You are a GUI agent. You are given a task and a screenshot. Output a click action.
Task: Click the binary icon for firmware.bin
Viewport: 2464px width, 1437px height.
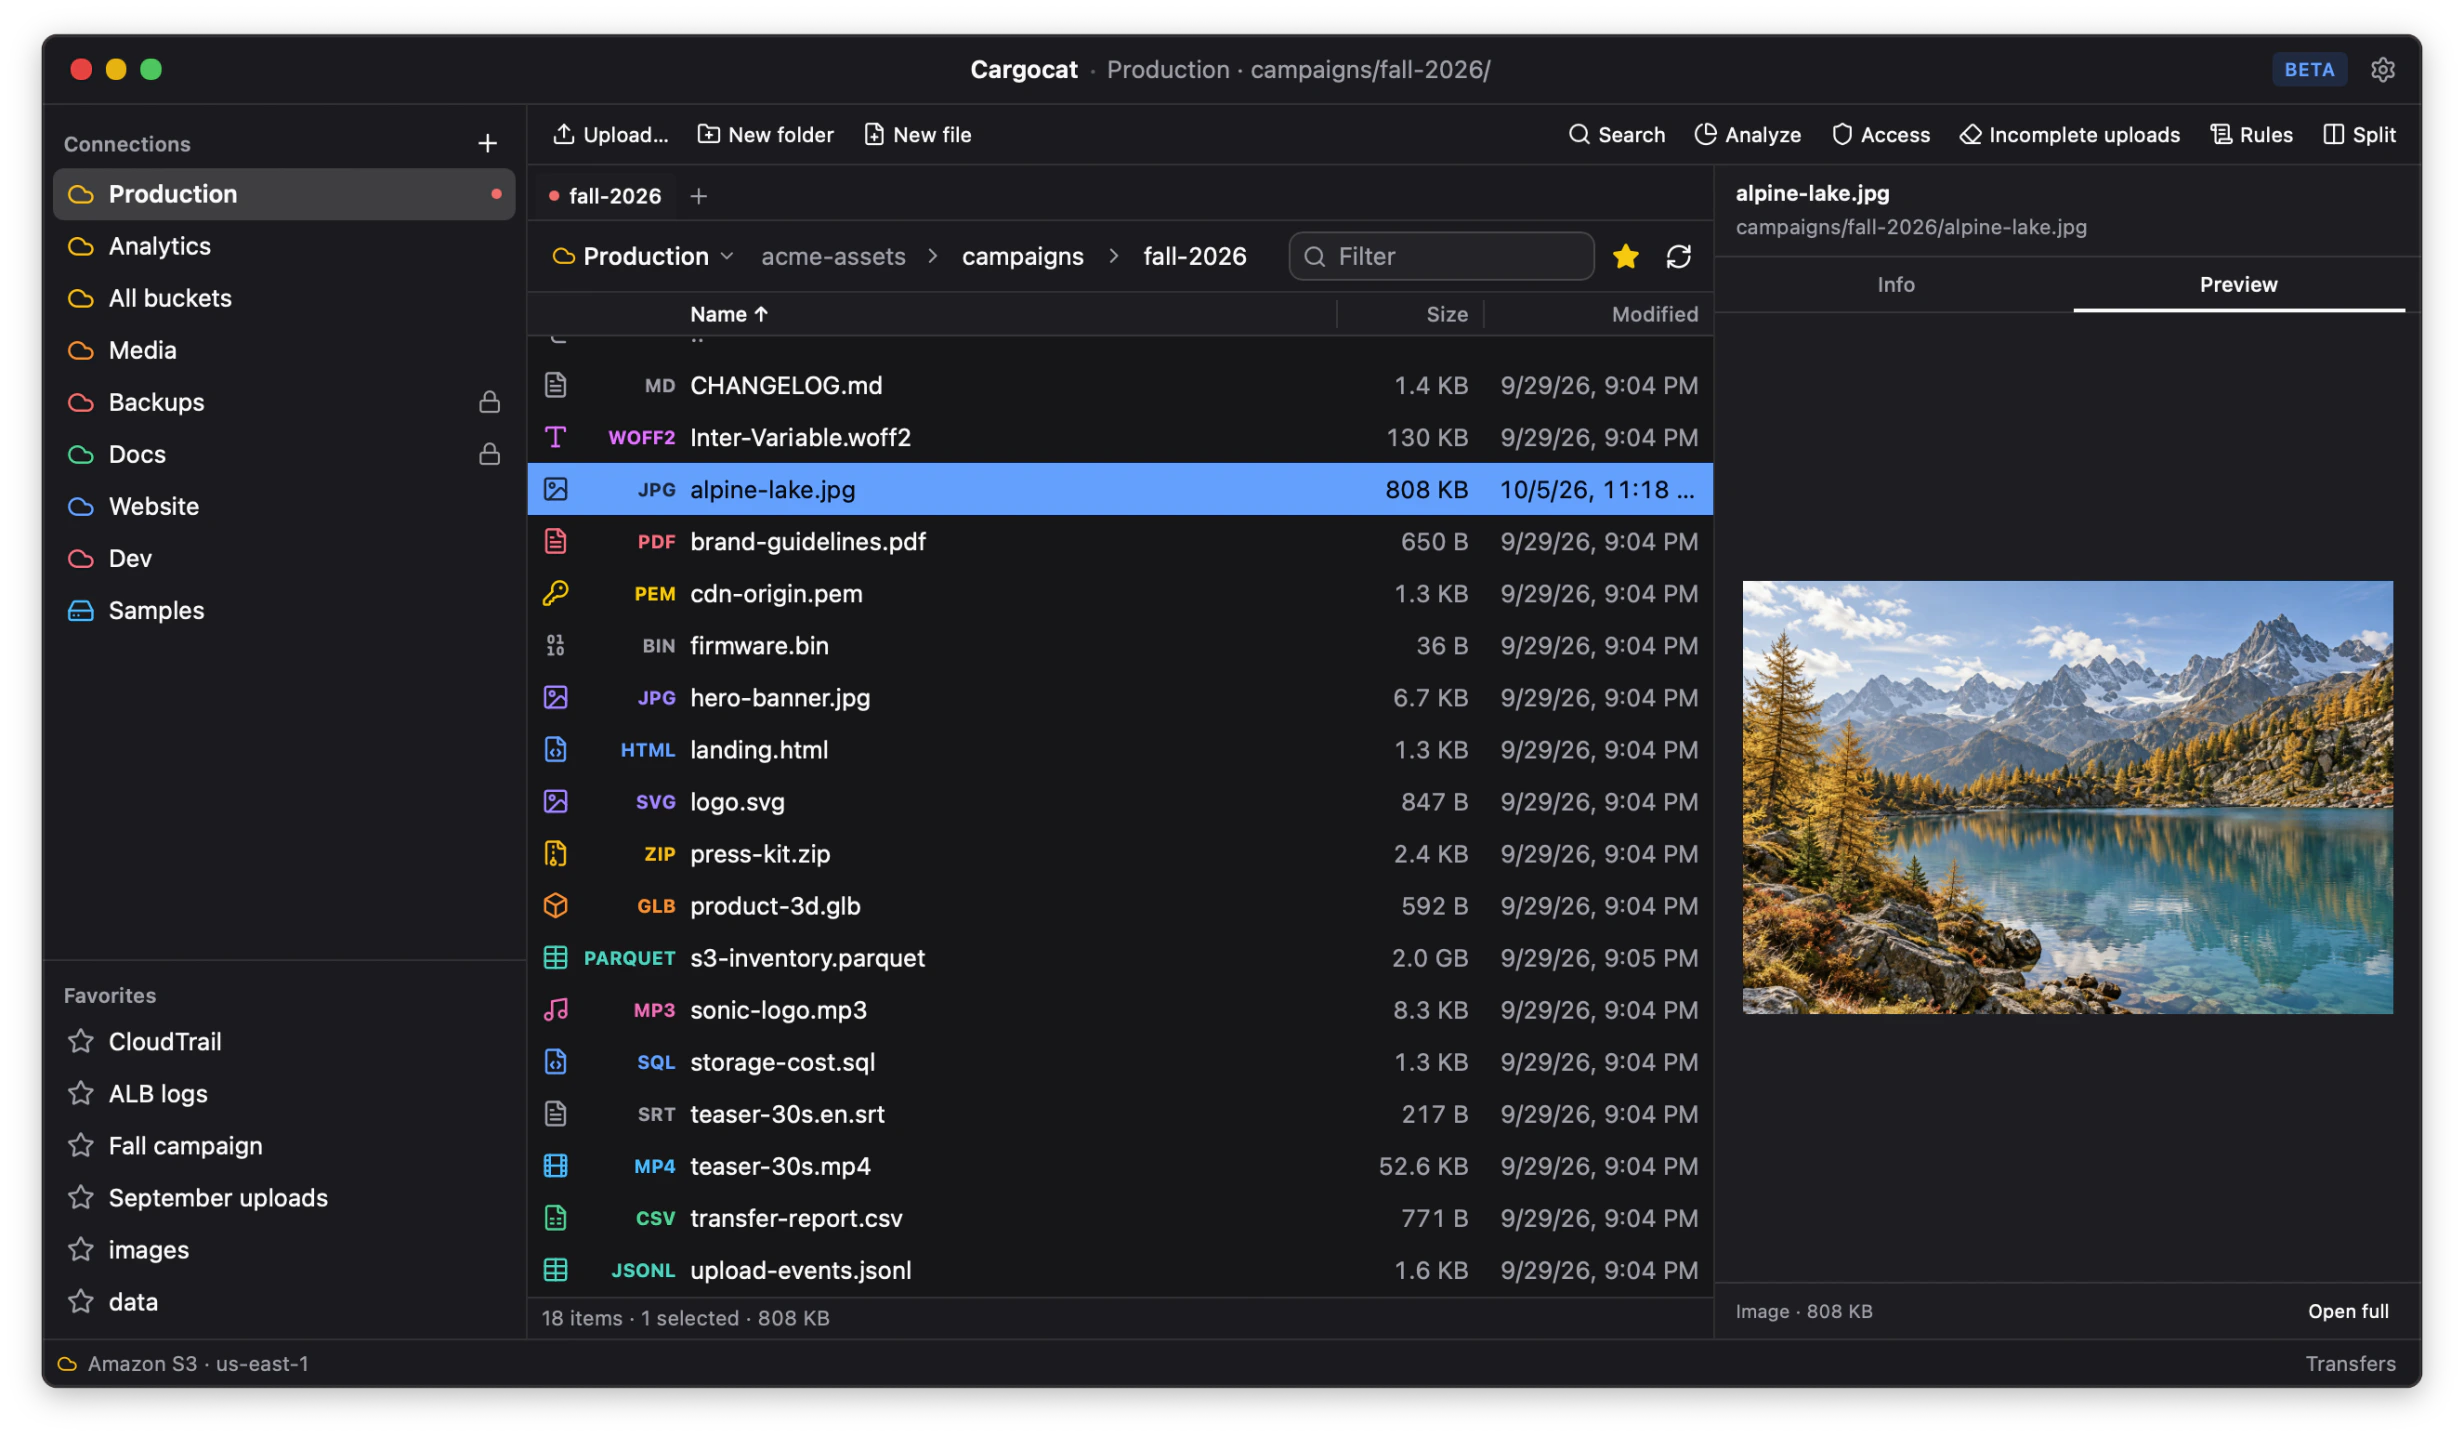tap(555, 646)
